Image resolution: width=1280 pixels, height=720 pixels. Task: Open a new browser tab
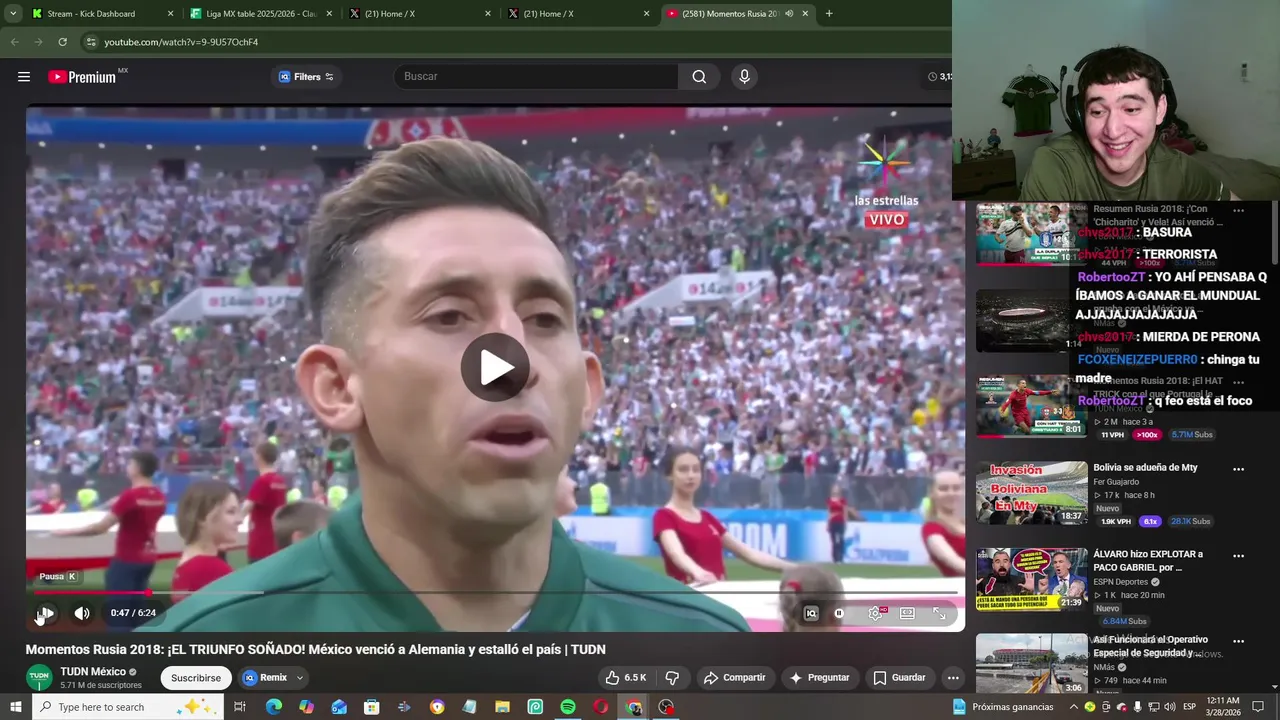click(829, 14)
